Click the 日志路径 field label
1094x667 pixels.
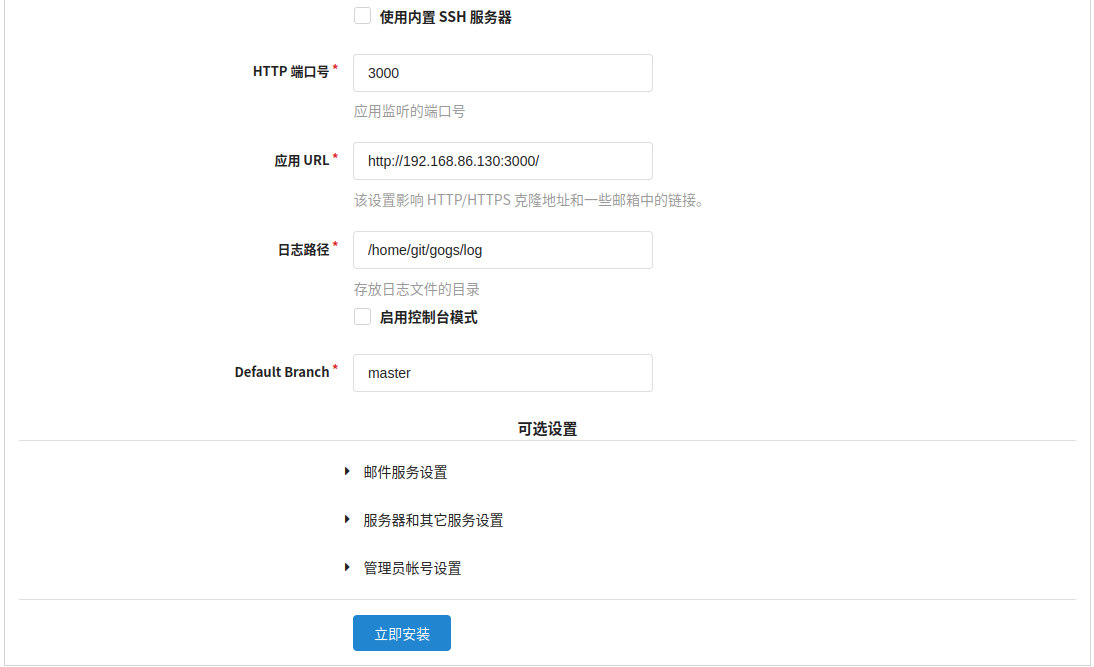pos(304,250)
